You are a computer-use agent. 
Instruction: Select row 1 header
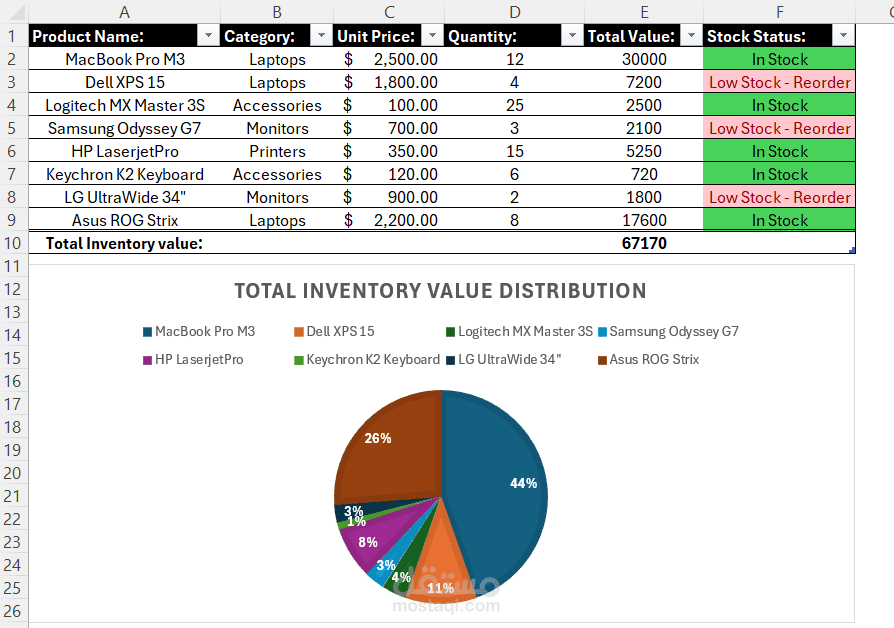[14, 36]
